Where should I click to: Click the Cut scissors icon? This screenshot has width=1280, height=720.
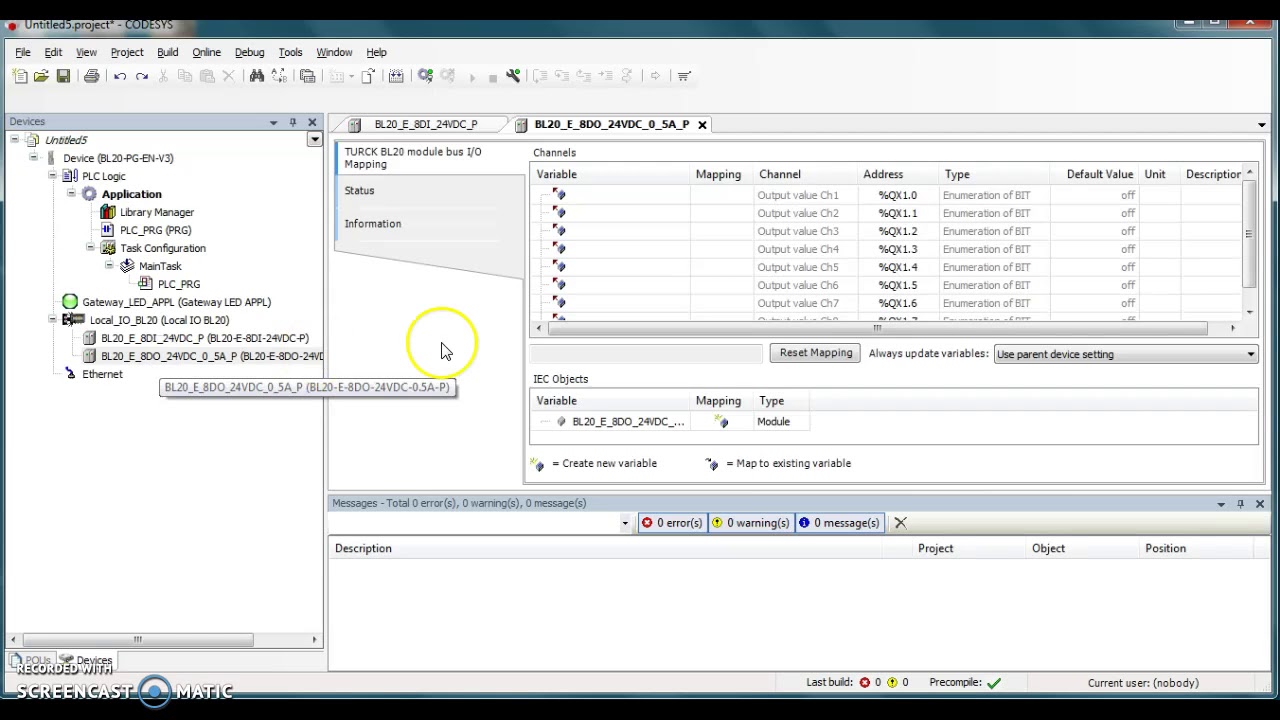[163, 76]
